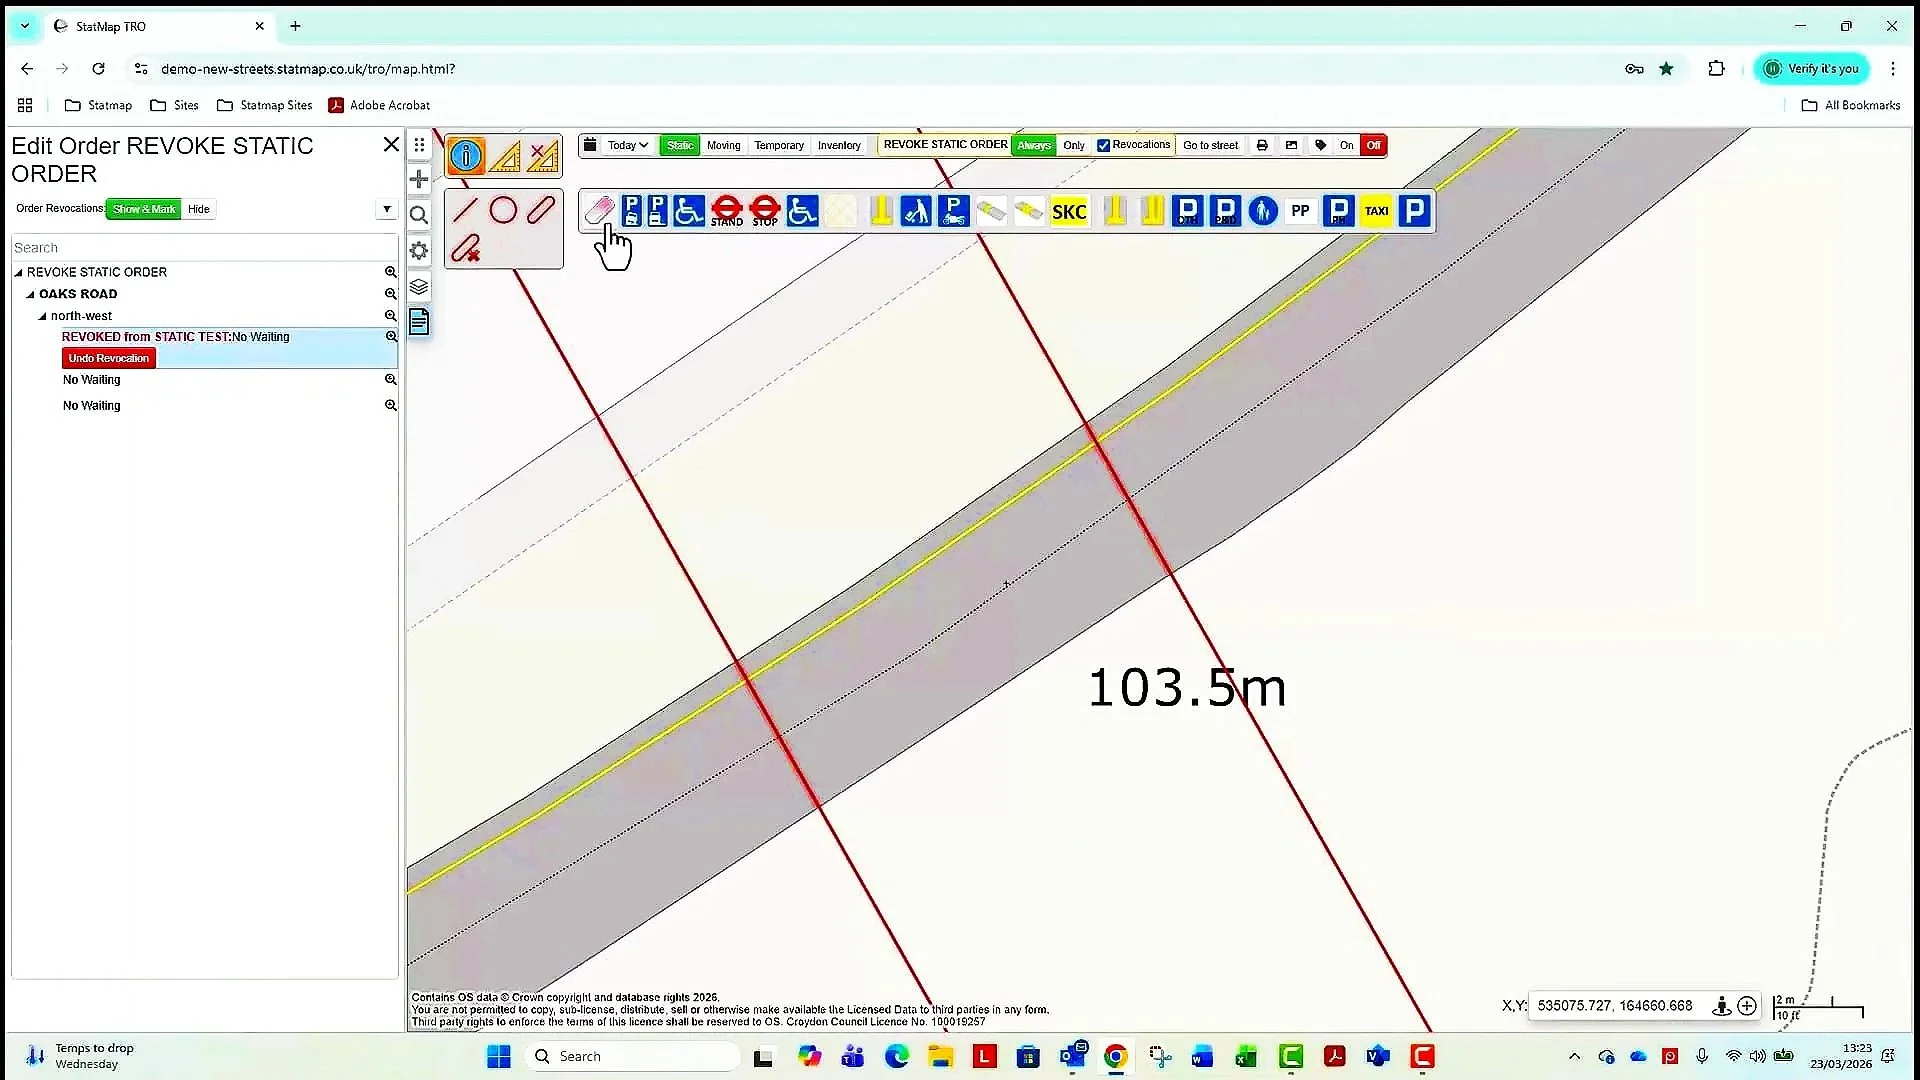The width and height of the screenshot is (1920, 1080).
Task: Click the Undo Revocation button
Action: [x=108, y=358]
